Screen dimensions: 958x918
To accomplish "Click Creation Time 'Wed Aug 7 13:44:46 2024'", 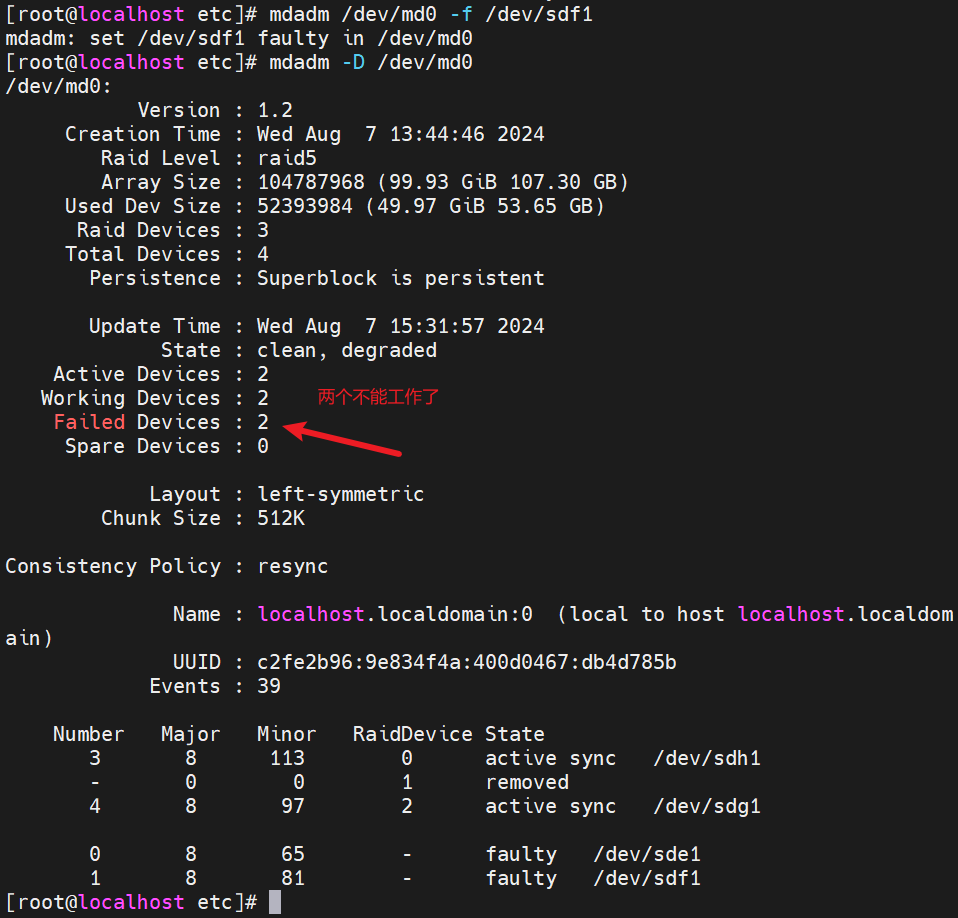I will point(400,134).
